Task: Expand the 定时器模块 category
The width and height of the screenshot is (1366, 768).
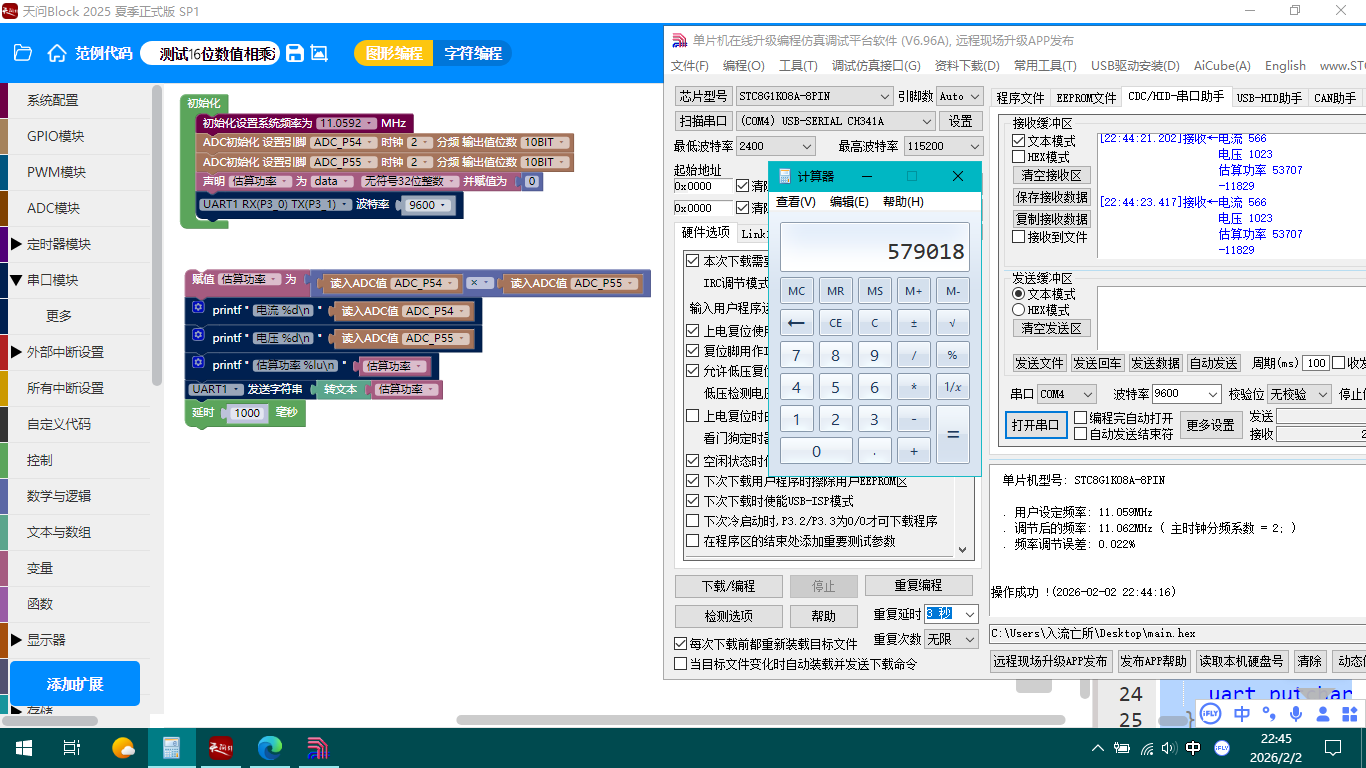Action: coord(16,244)
